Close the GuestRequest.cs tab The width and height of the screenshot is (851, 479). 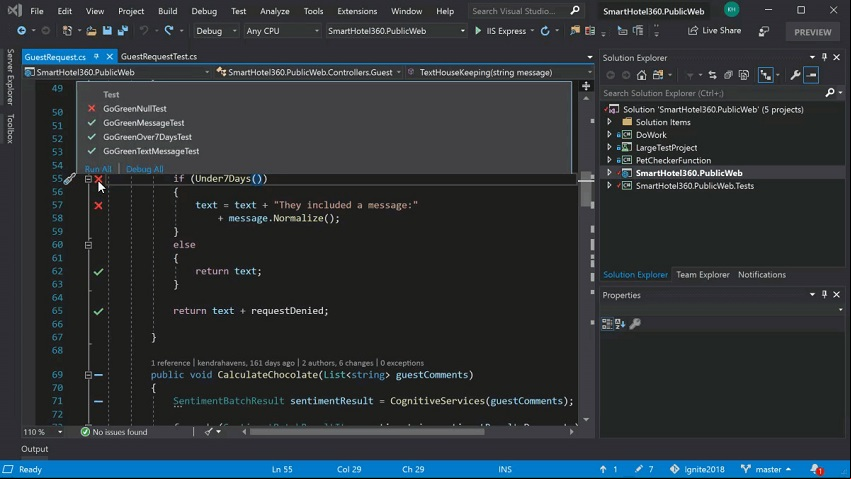click(109, 56)
